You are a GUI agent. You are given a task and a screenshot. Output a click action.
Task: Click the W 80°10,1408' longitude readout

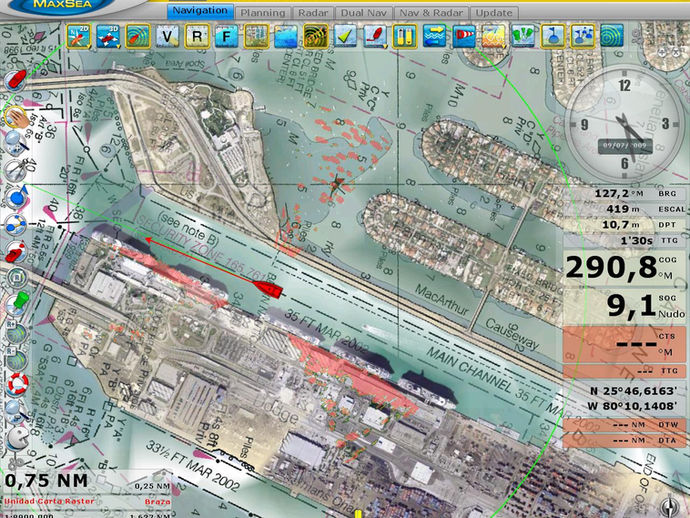[x=633, y=406]
